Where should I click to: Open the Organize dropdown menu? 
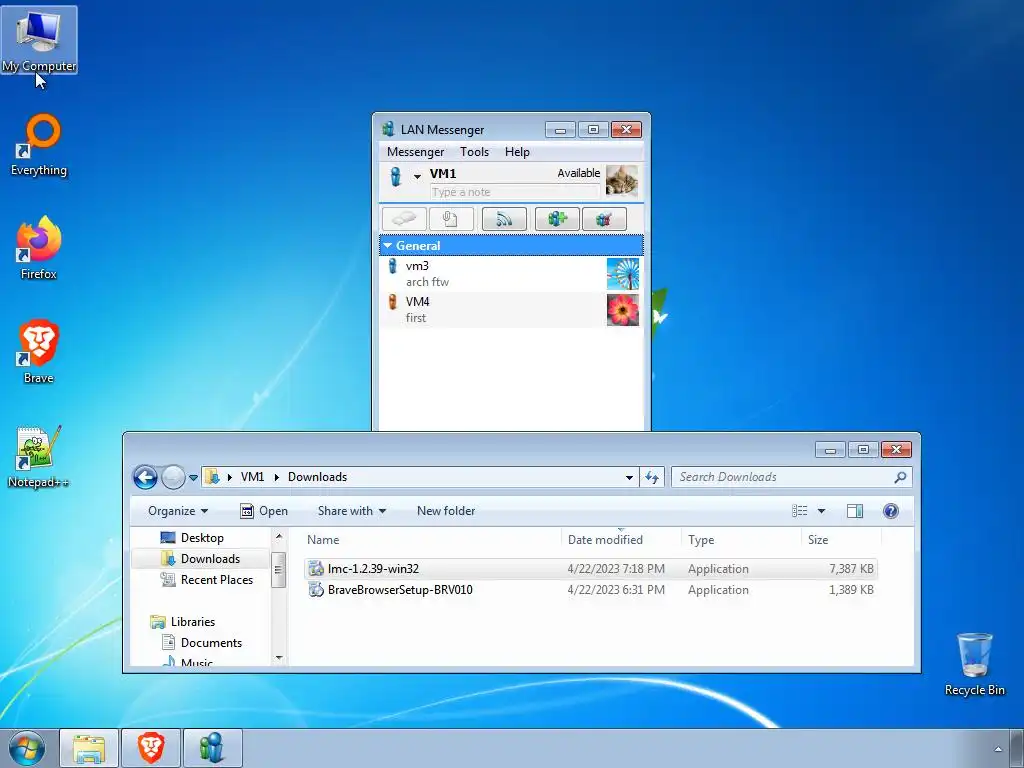coord(178,511)
